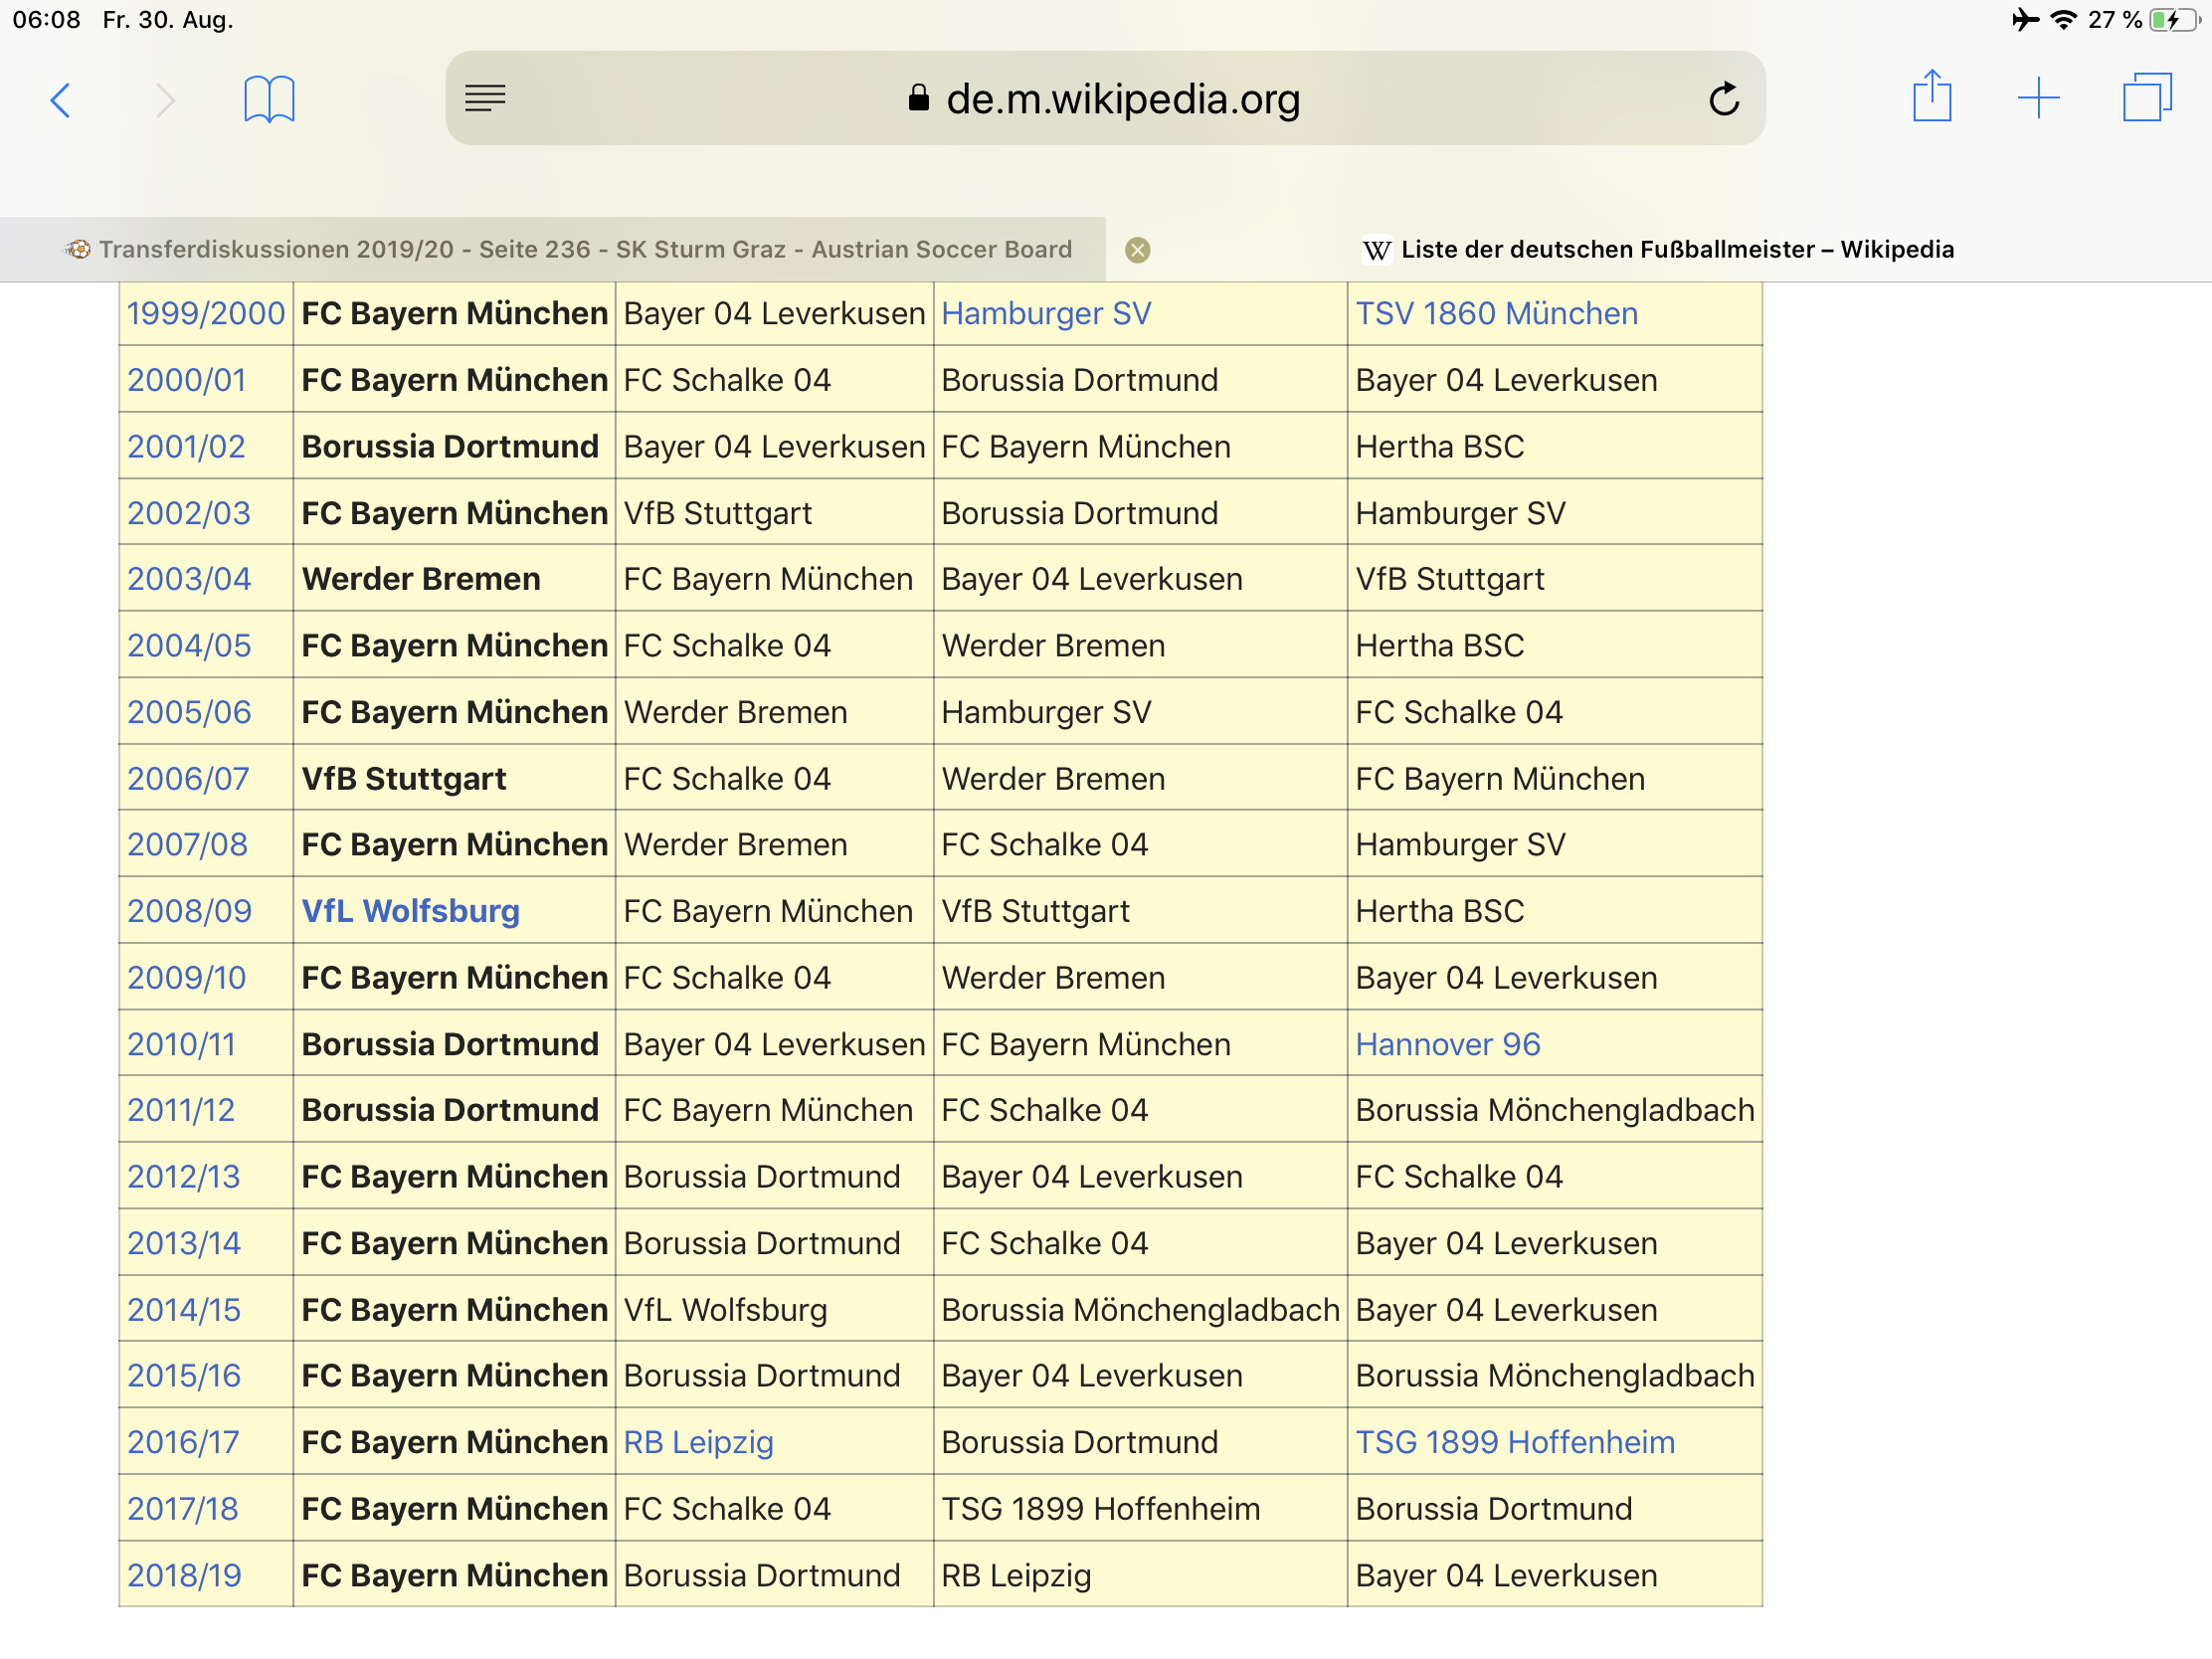Viewport: 2212px width, 1659px height.
Task: Open the 2015/16 season link
Action: coord(184,1376)
